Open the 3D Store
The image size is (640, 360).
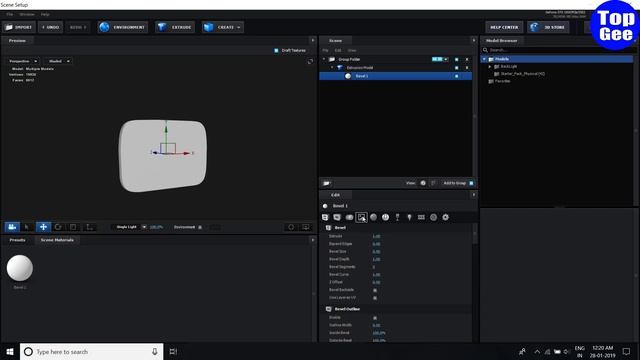coord(548,27)
